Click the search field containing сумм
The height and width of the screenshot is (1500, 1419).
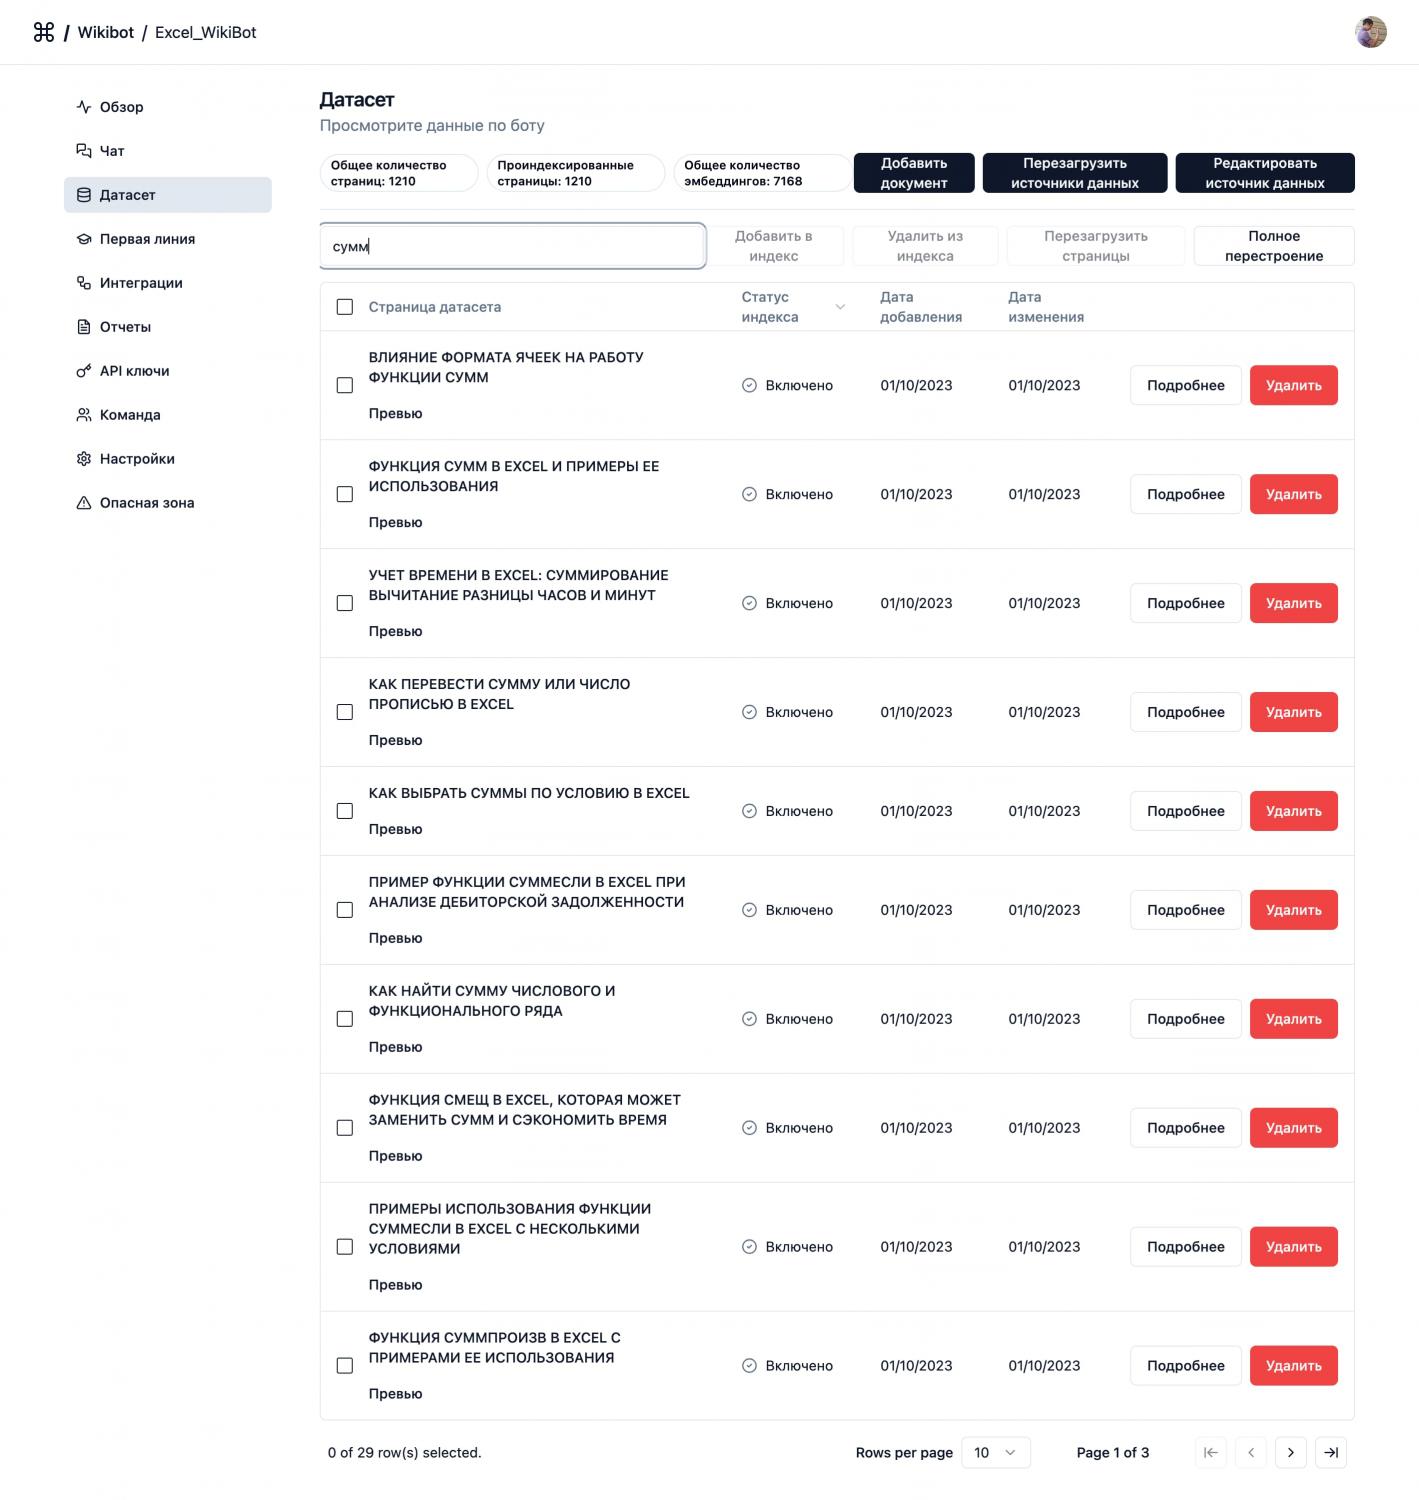pos(513,246)
